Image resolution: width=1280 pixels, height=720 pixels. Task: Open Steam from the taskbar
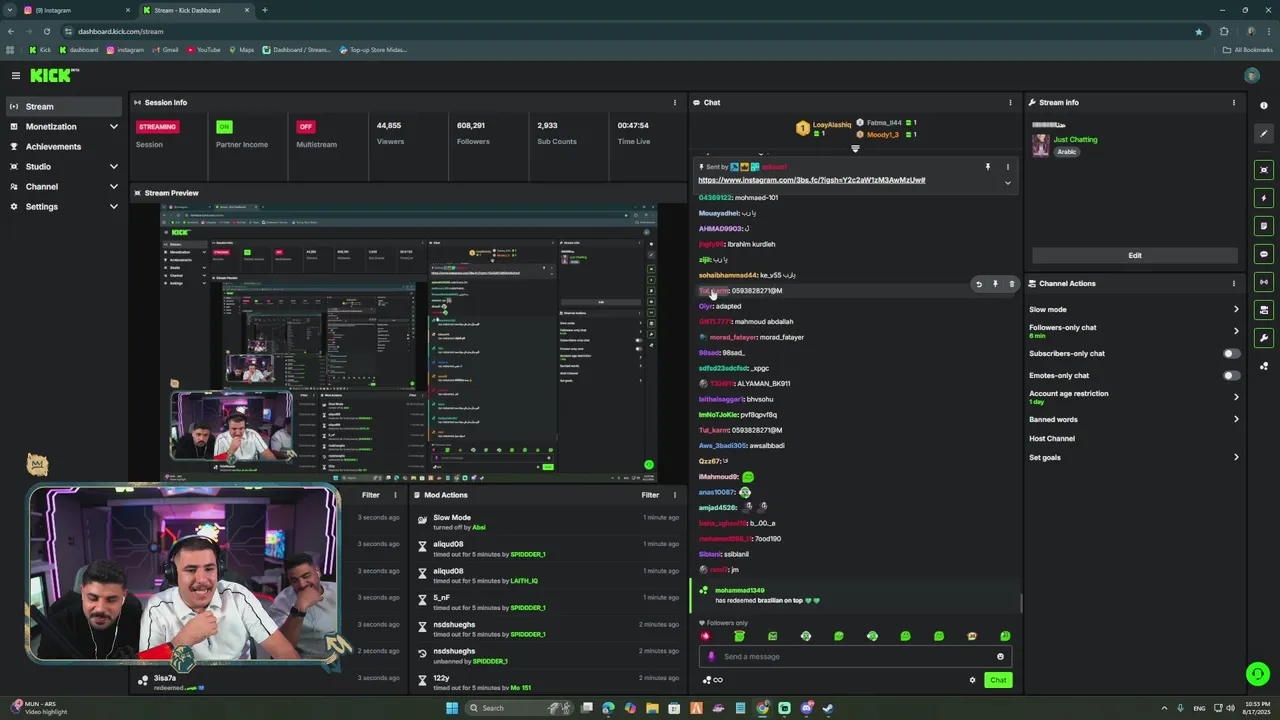pos(828,708)
